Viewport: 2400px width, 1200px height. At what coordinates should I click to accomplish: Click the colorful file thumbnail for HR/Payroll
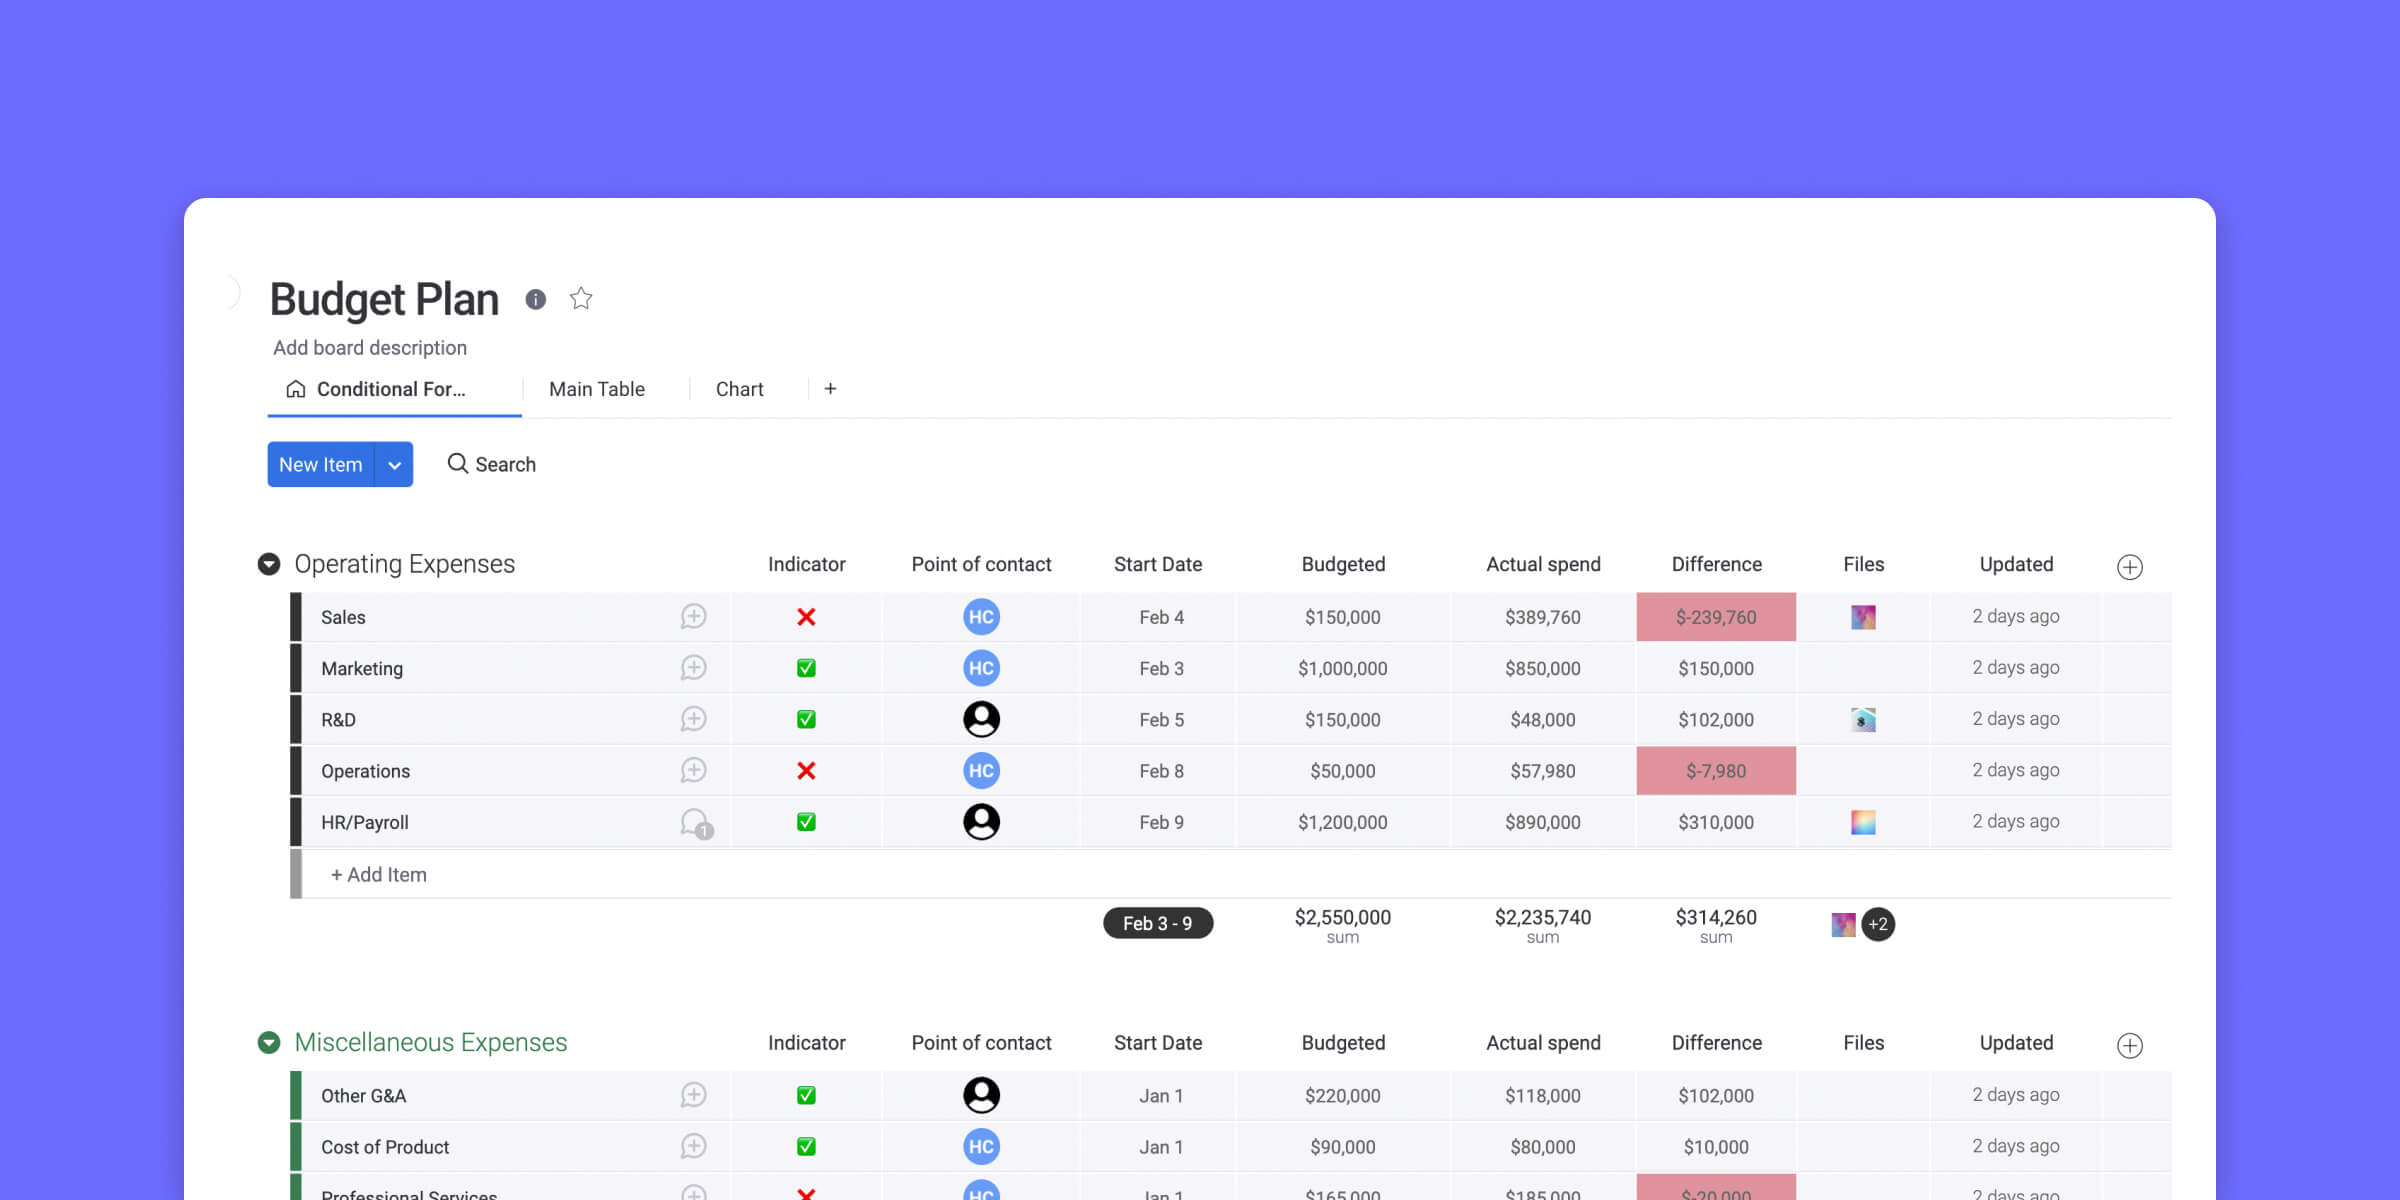tap(1863, 822)
